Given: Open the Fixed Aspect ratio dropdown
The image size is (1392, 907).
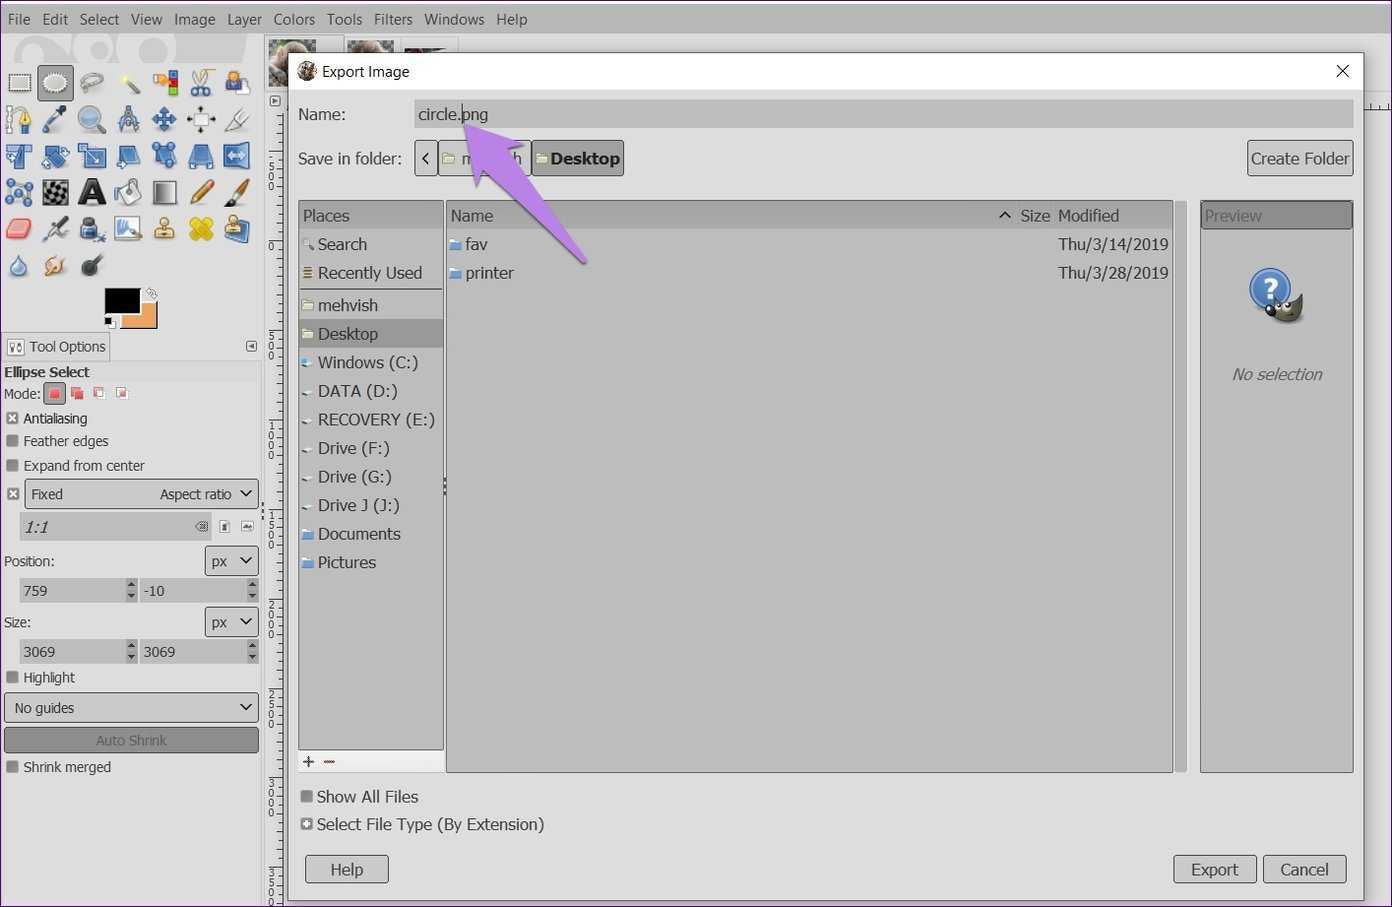Looking at the screenshot, I should pyautogui.click(x=141, y=494).
